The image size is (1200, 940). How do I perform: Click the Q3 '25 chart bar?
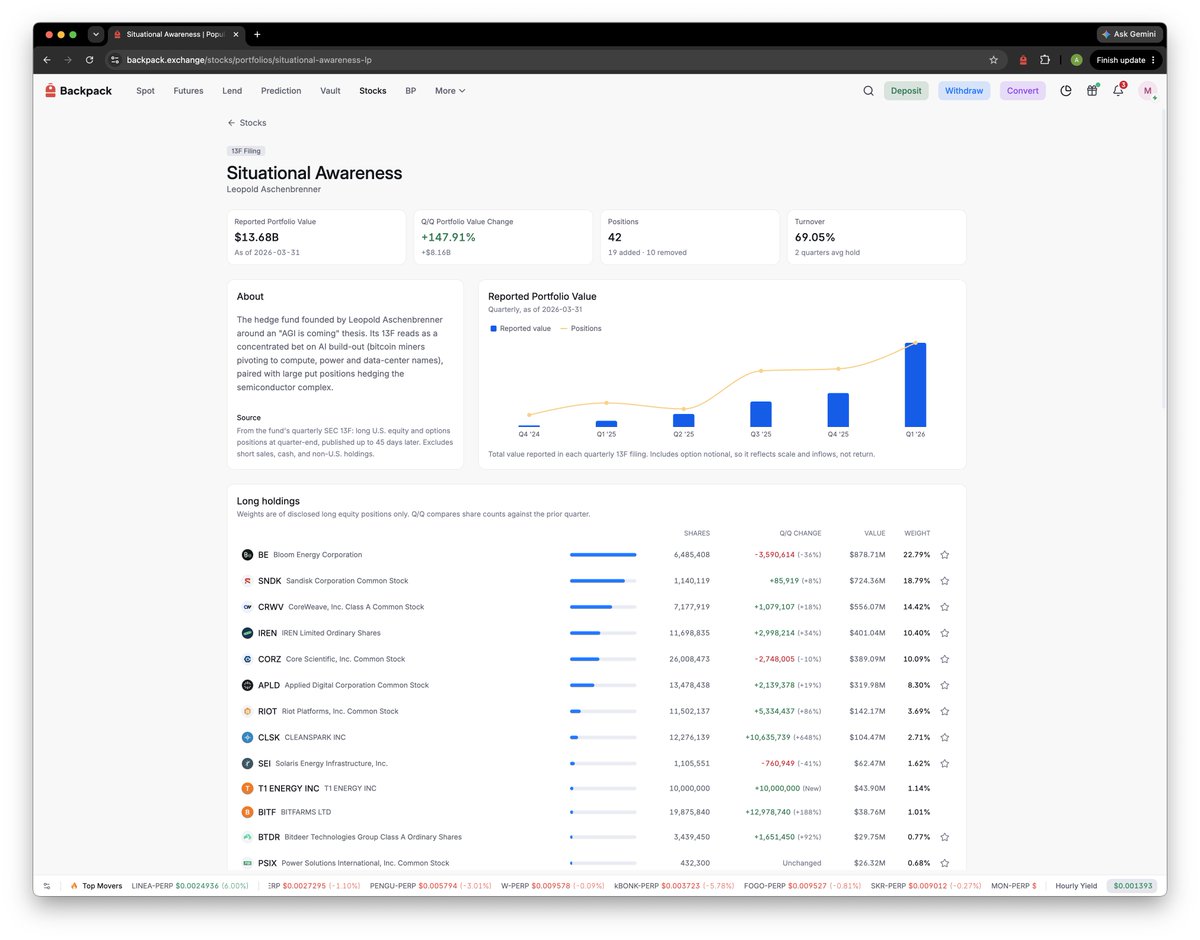tap(761, 414)
